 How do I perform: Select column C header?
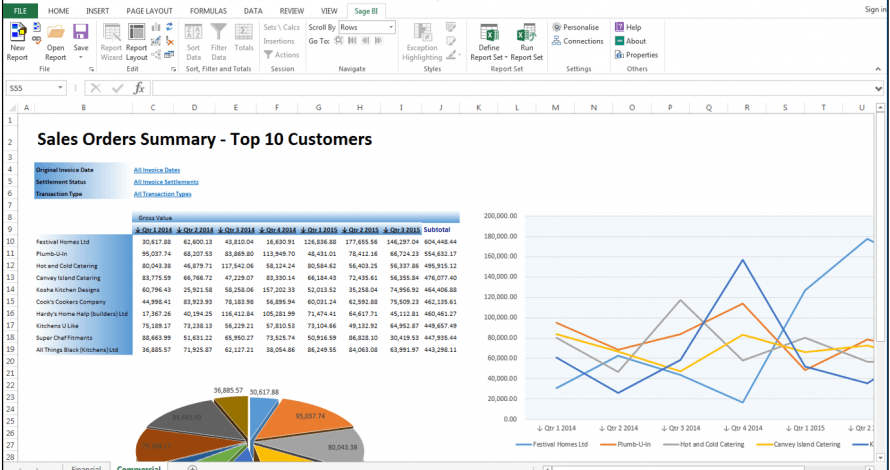153,107
